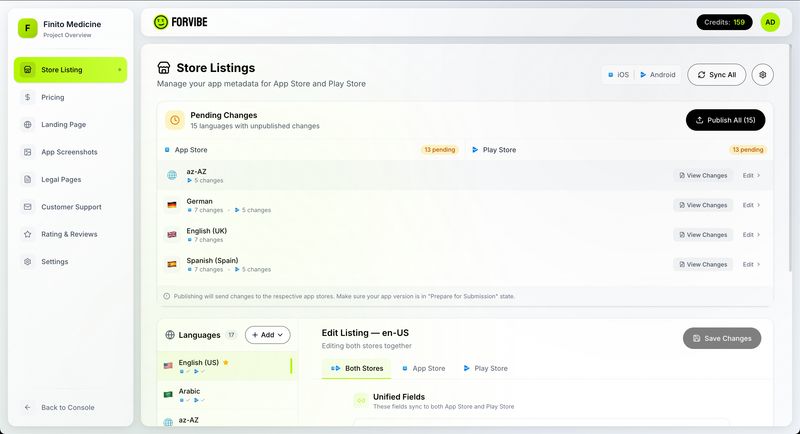Image resolution: width=800 pixels, height=434 pixels.
Task: Click the Pending Changes clock icon
Action: coord(174,120)
